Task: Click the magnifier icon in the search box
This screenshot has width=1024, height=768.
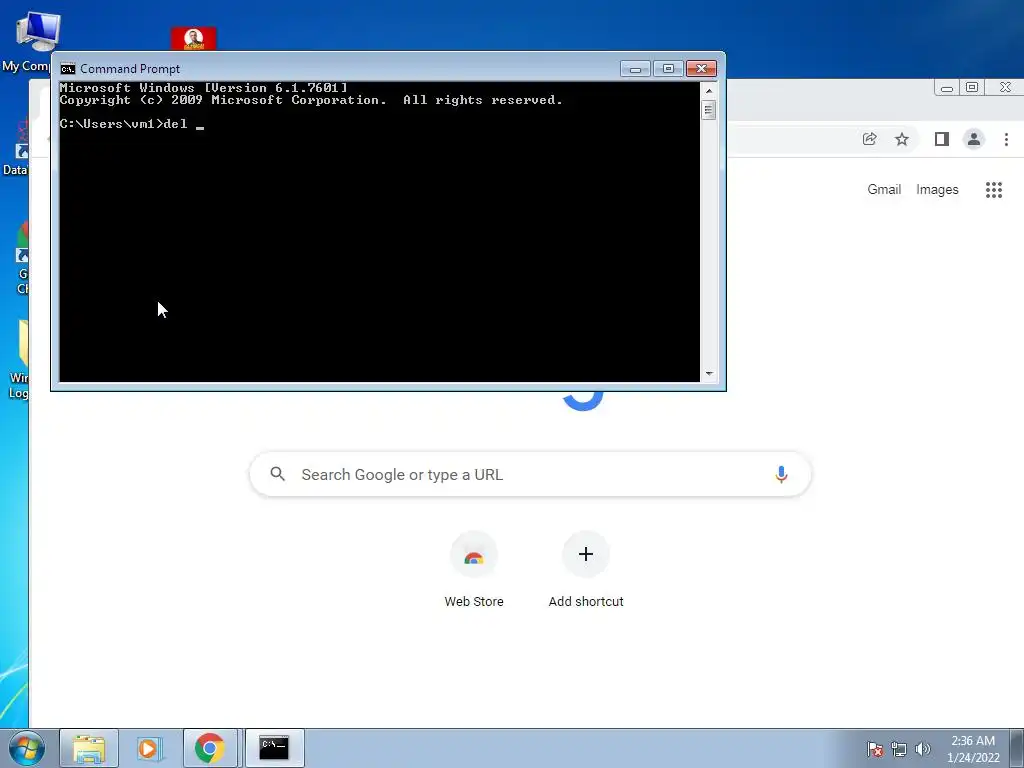Action: [278, 474]
